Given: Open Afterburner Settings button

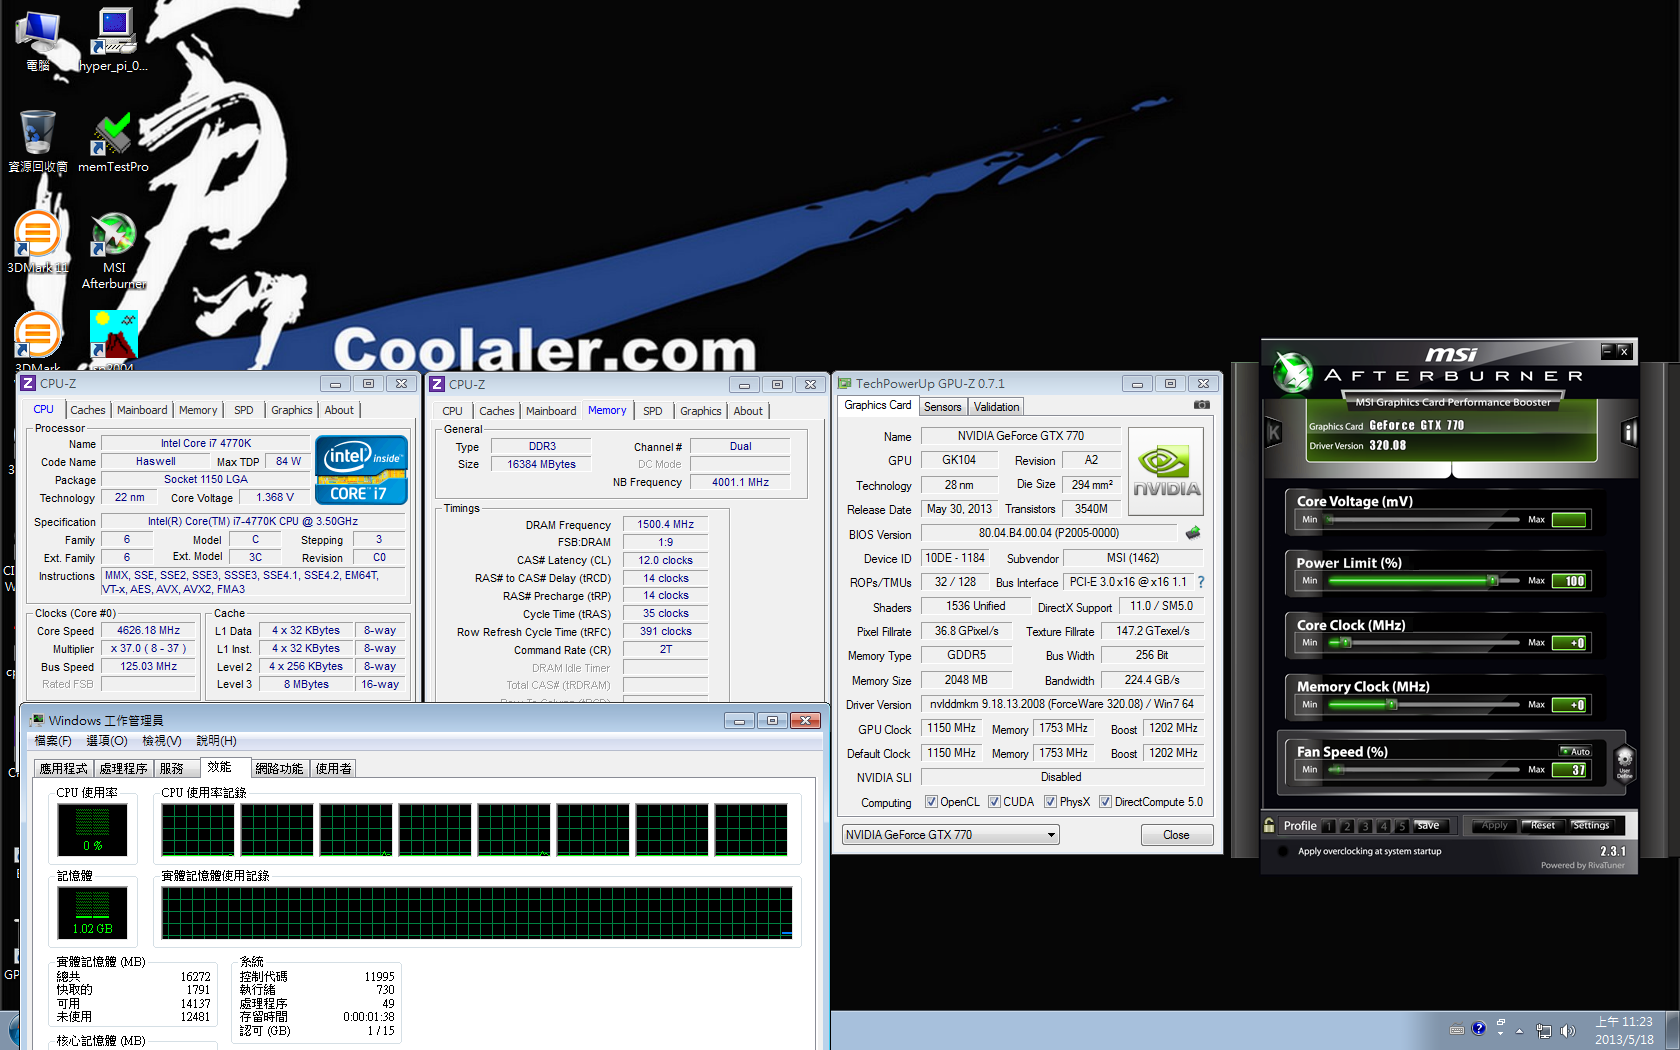Looking at the screenshot, I should pos(1591,825).
